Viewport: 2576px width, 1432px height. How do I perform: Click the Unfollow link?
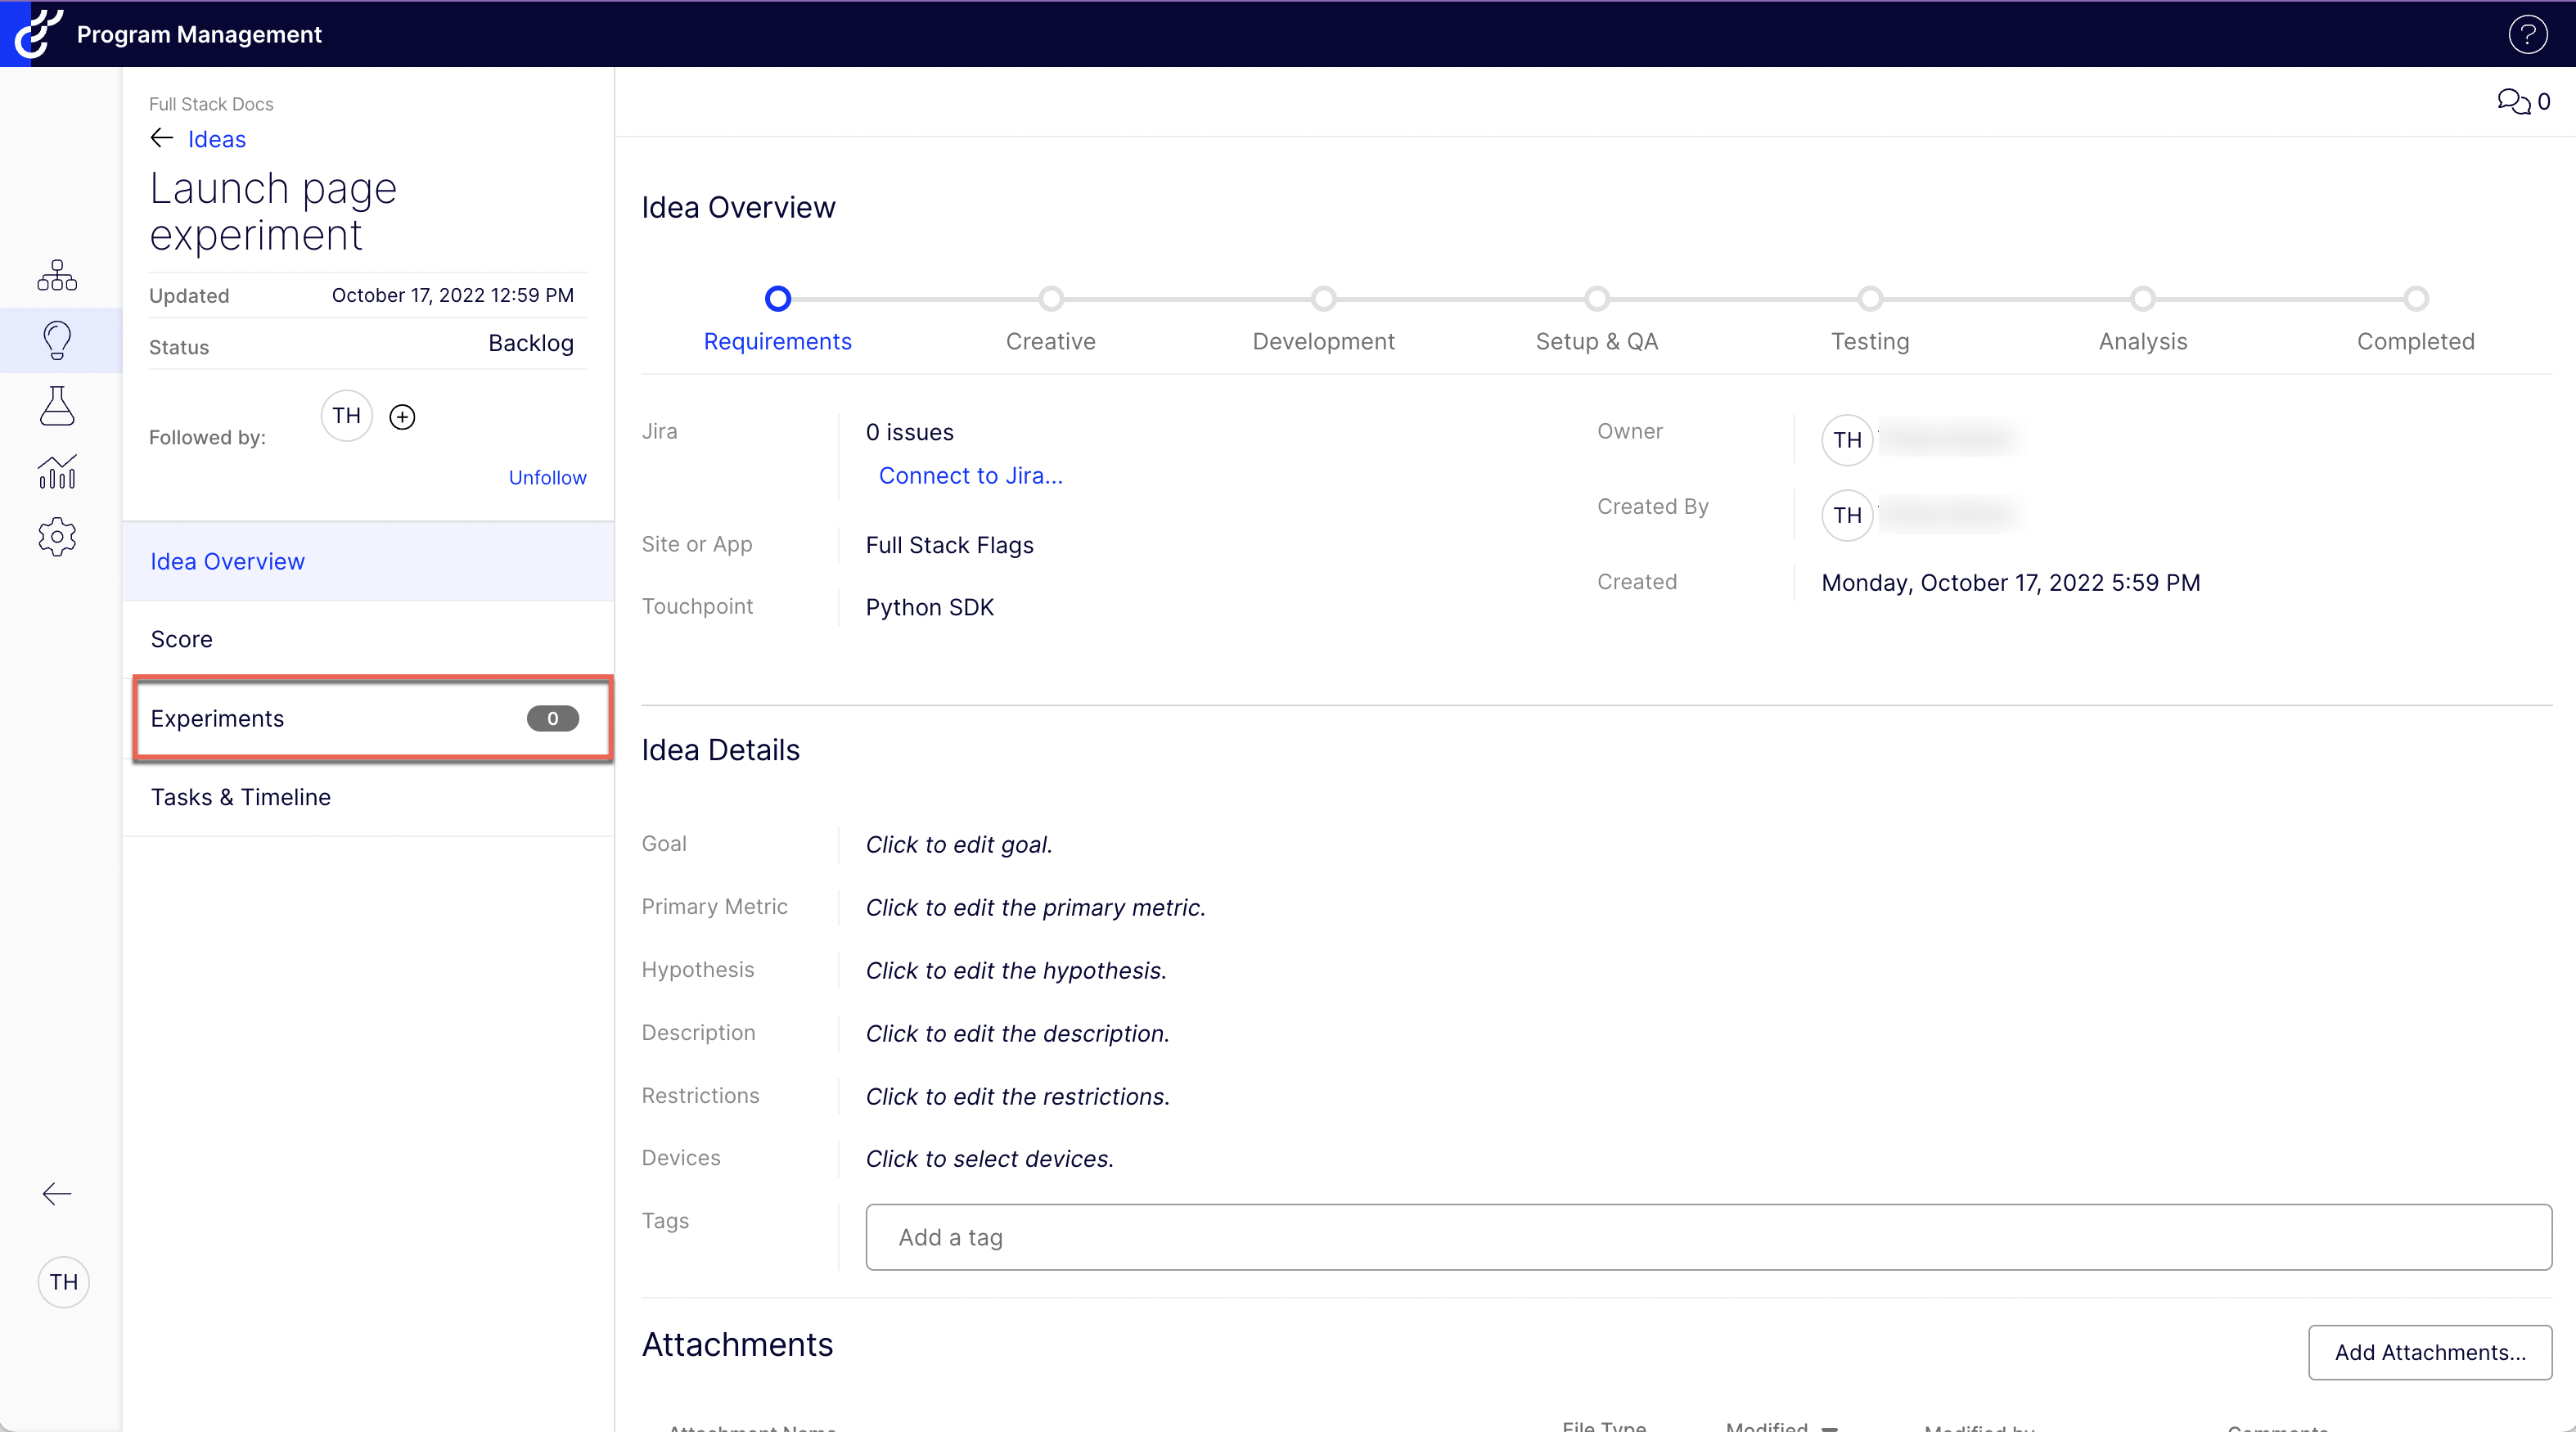point(547,477)
